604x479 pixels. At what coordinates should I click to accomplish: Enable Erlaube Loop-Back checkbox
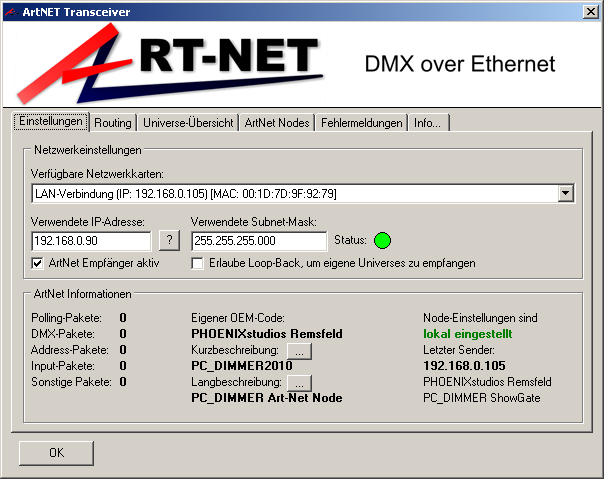(x=197, y=264)
